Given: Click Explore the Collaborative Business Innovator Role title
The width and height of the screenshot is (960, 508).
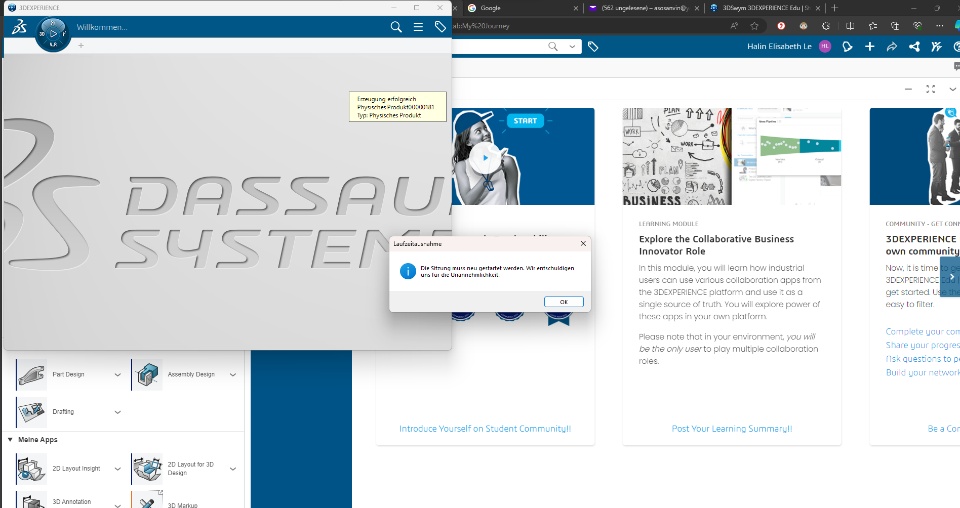Looking at the screenshot, I should pos(716,245).
